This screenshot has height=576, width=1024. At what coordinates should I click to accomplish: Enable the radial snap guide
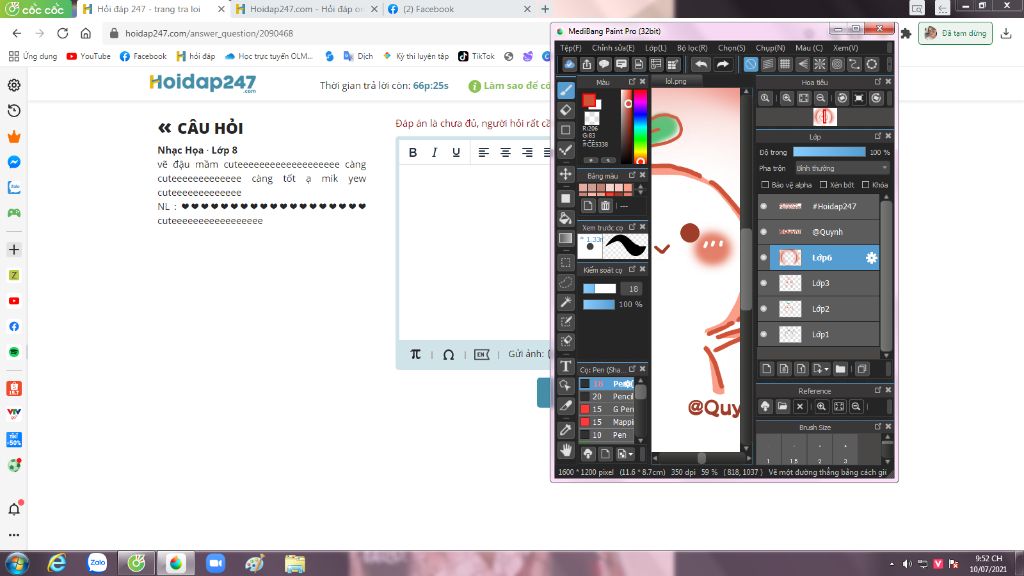[820, 64]
